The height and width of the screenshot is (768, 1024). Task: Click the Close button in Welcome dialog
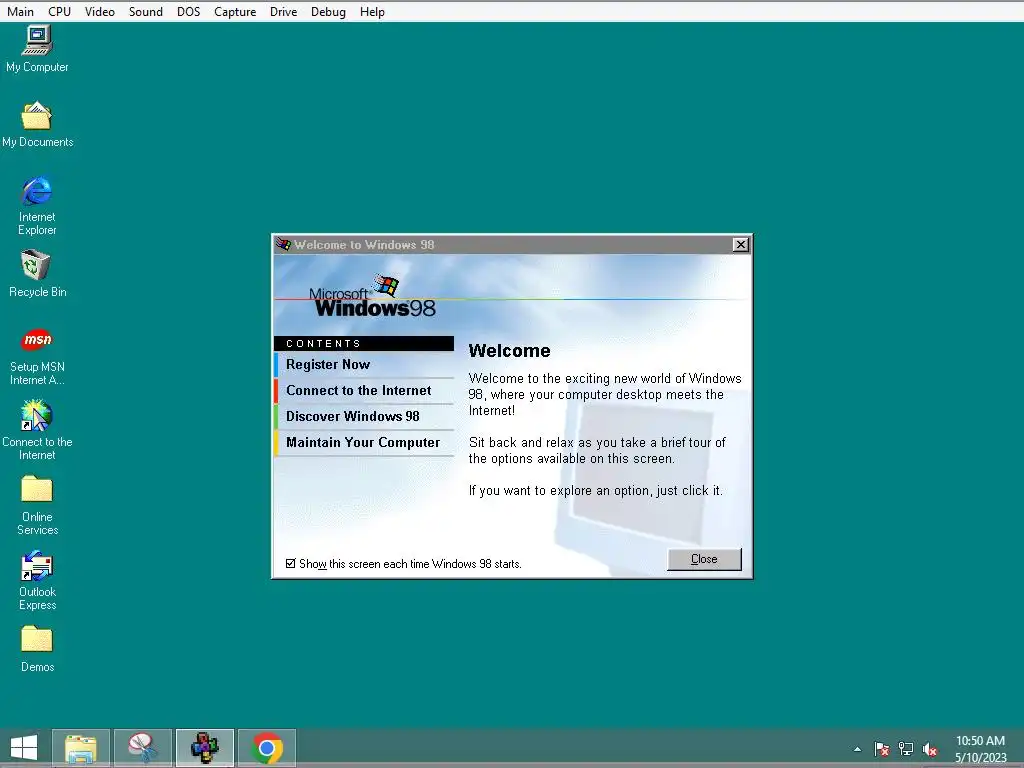704,559
